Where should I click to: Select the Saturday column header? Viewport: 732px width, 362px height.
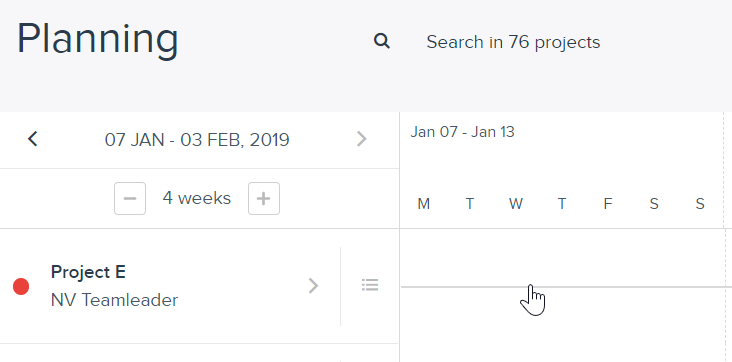tap(654, 204)
